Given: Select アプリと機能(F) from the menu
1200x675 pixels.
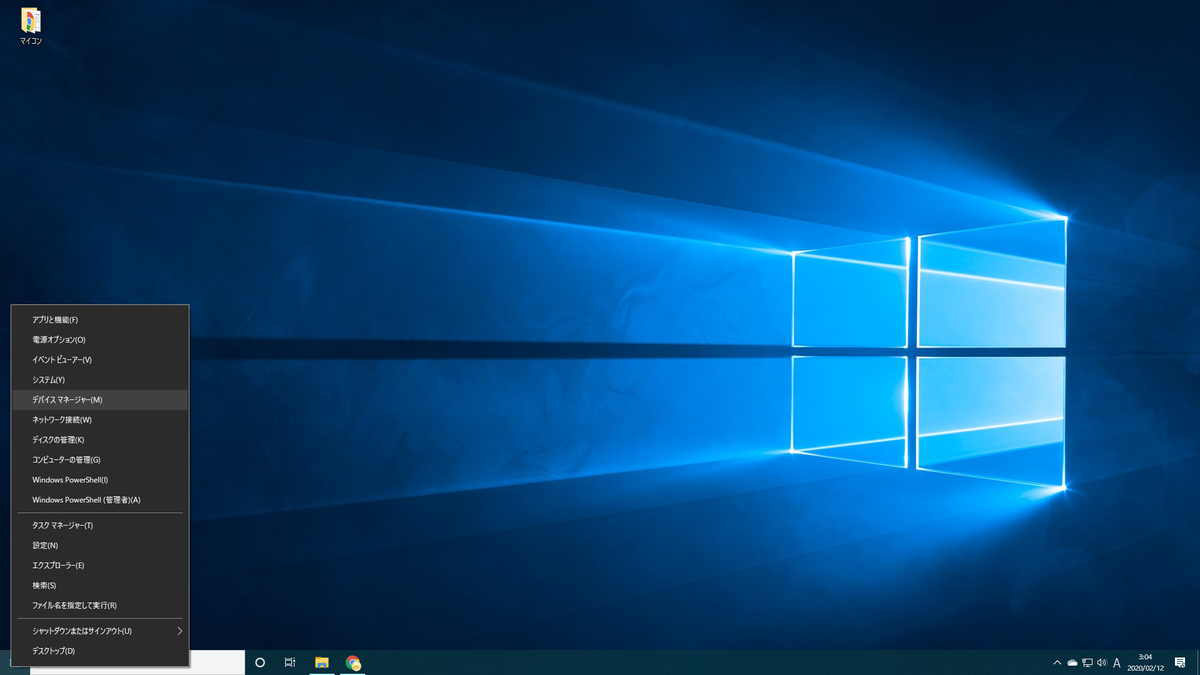Looking at the screenshot, I should (99, 320).
